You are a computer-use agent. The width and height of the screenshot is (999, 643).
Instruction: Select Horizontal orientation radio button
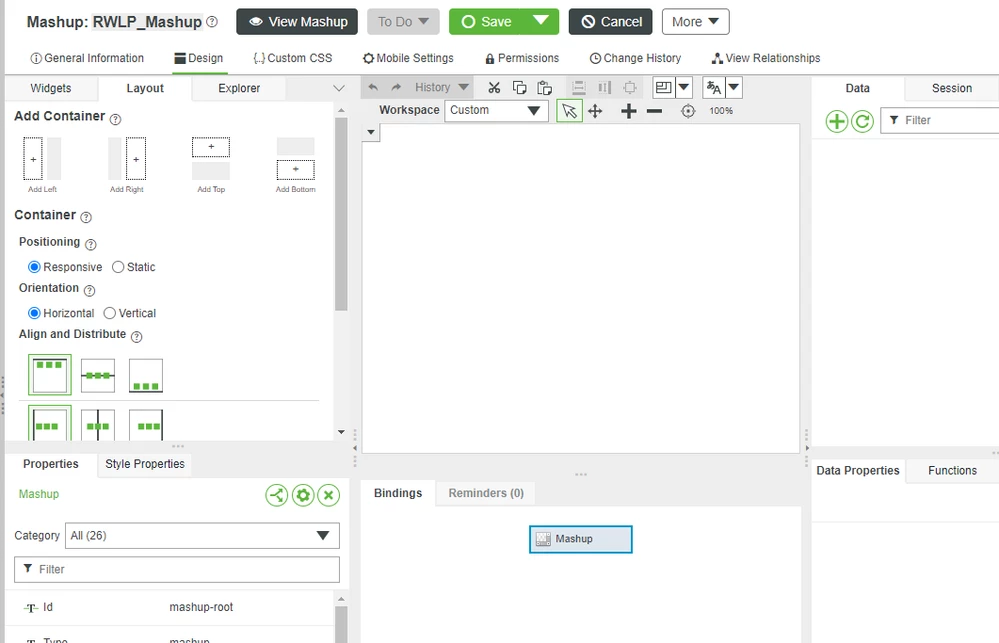[x=34, y=313]
